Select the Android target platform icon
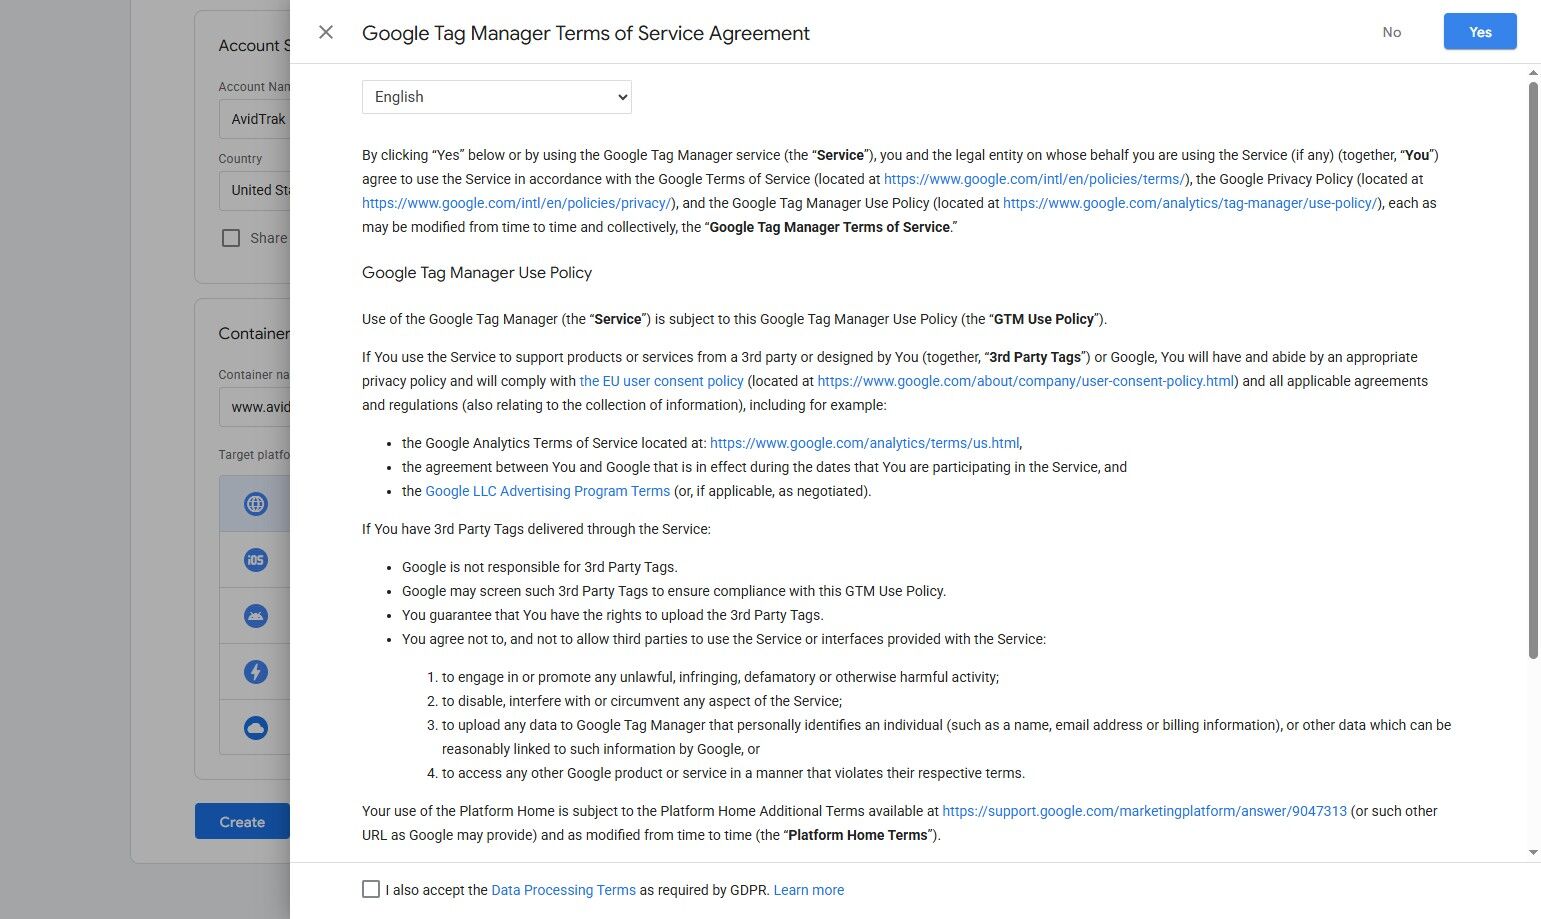This screenshot has width=1541, height=919. point(255,615)
